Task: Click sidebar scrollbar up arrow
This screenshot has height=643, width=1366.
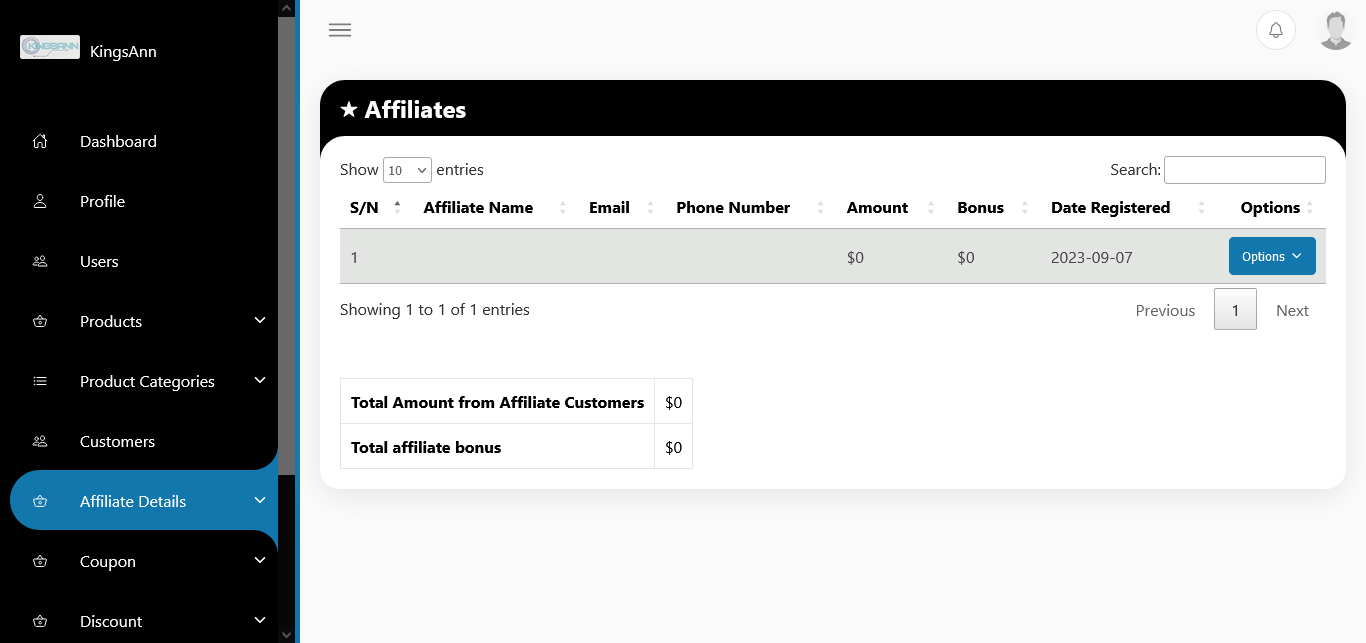Action: click(x=287, y=8)
